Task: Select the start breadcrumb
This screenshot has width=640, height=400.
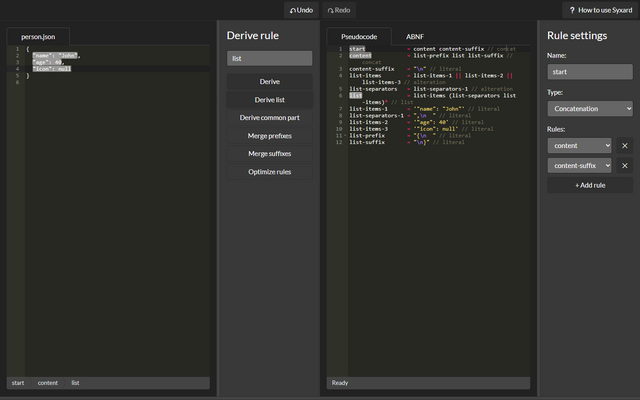Action: point(18,383)
